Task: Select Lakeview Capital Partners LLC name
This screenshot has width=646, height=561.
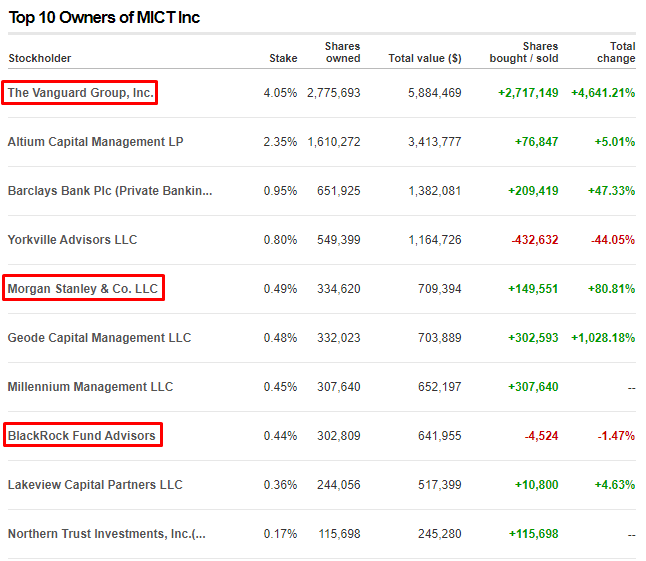Action: (x=95, y=485)
